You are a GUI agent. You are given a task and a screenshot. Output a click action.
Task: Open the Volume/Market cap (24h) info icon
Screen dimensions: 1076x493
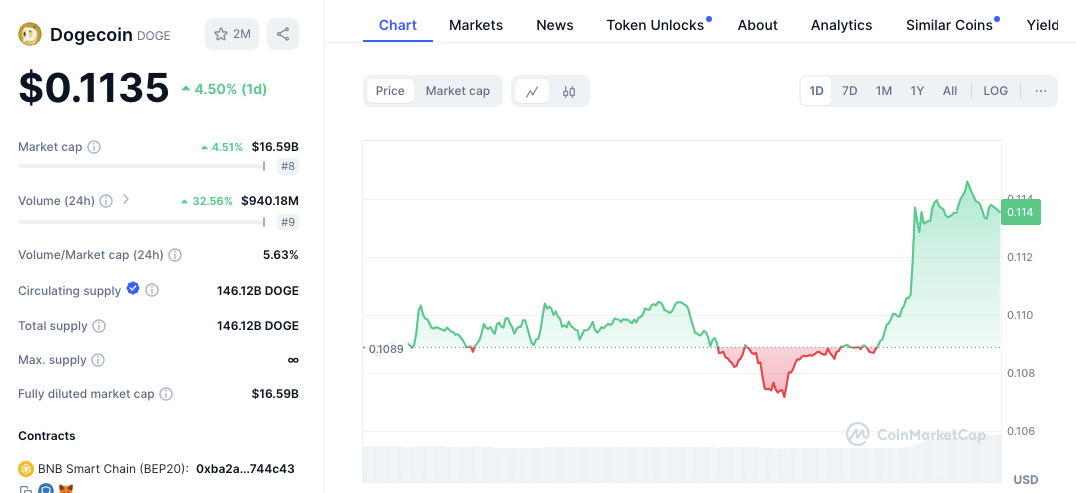click(x=175, y=255)
